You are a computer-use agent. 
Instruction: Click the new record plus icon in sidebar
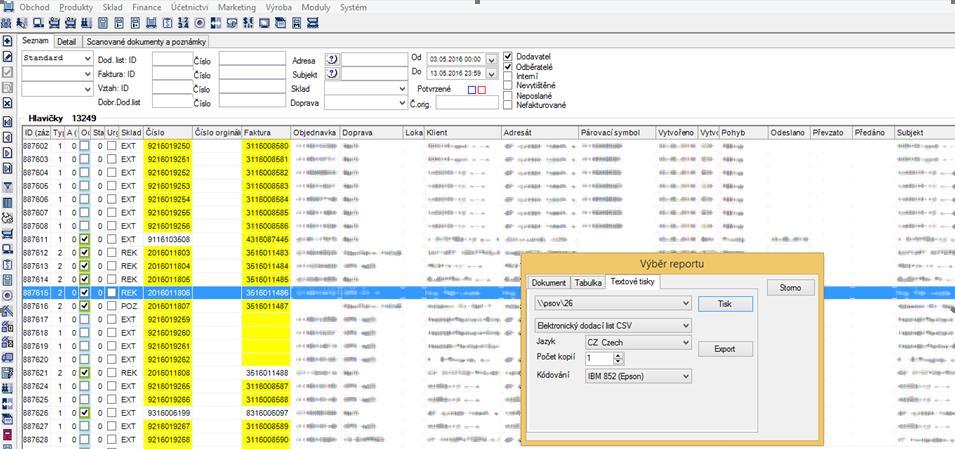coord(8,41)
